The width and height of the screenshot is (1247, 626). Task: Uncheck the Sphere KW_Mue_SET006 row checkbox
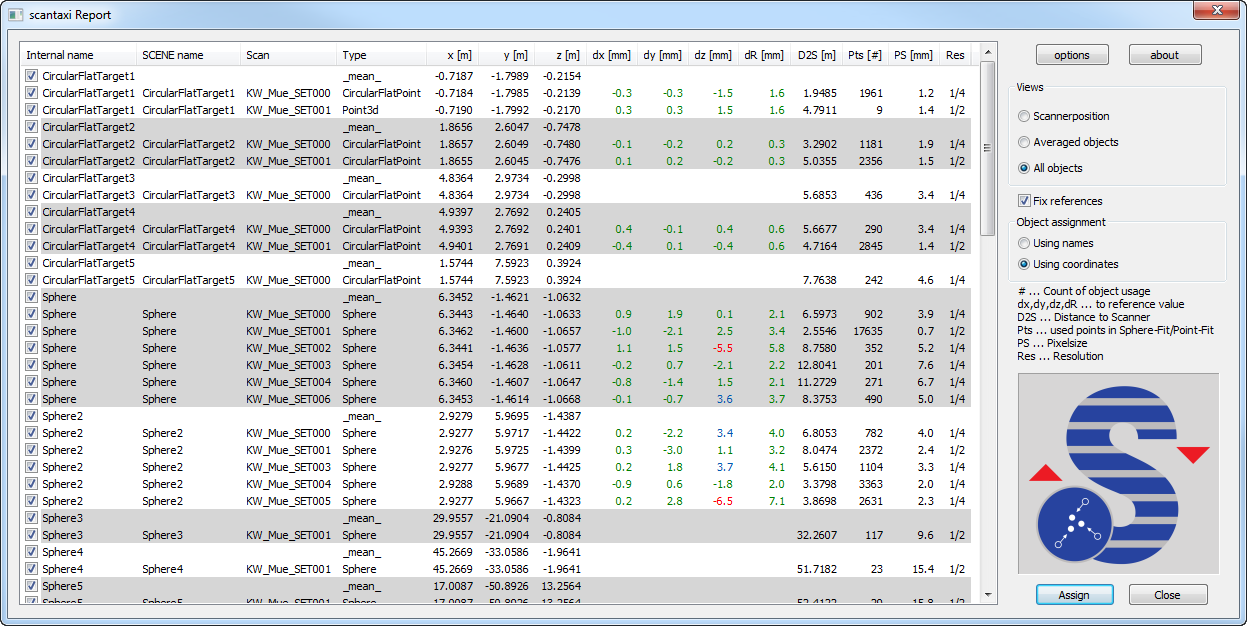tap(32, 399)
